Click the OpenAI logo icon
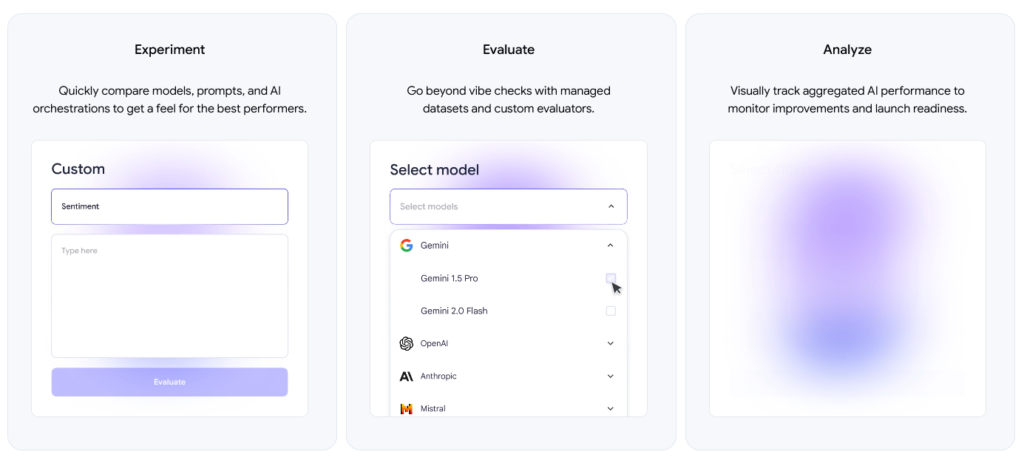 coord(406,343)
